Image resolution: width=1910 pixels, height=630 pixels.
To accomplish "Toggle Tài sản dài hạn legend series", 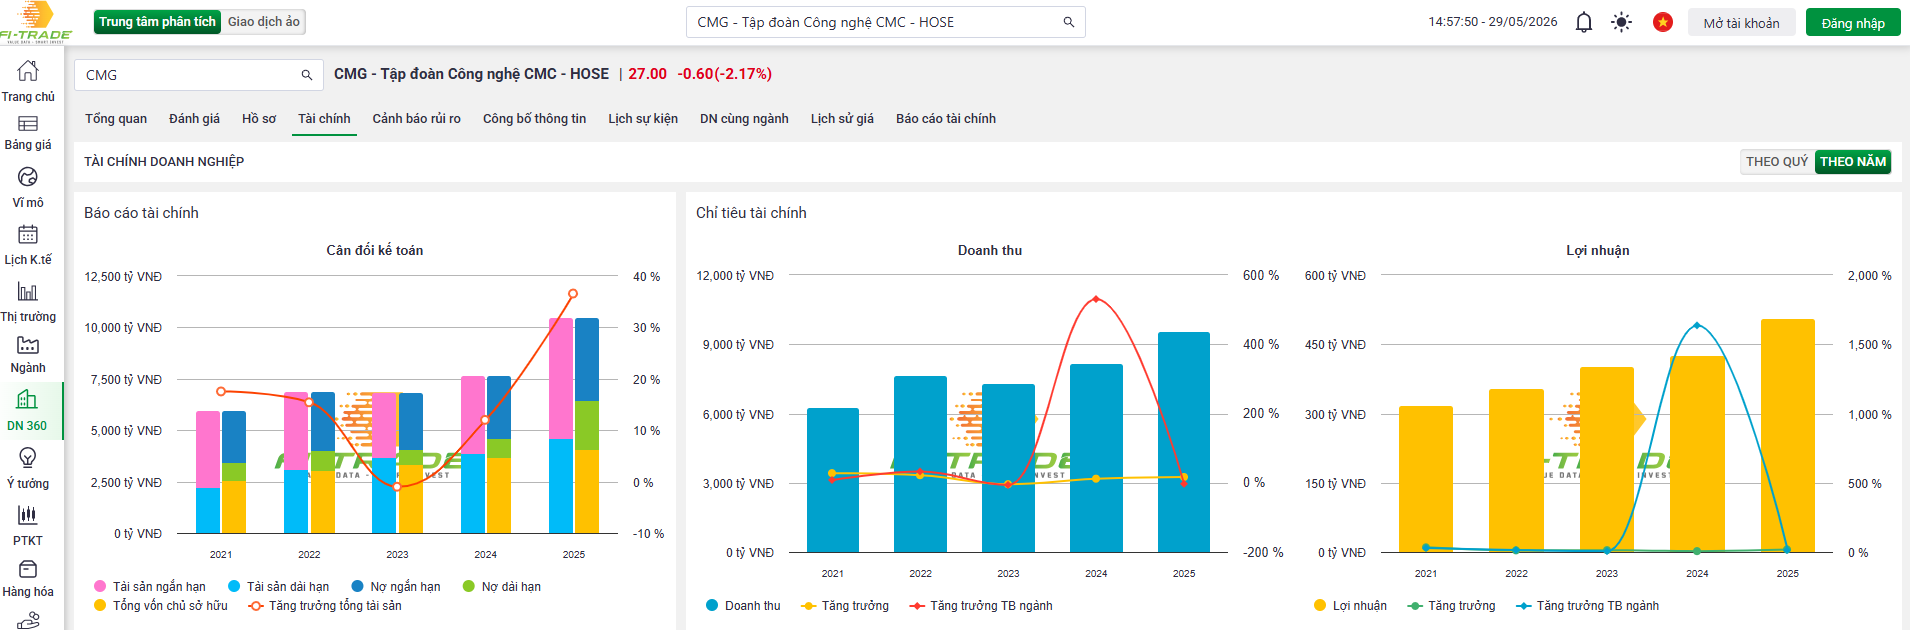I will [x=279, y=587].
